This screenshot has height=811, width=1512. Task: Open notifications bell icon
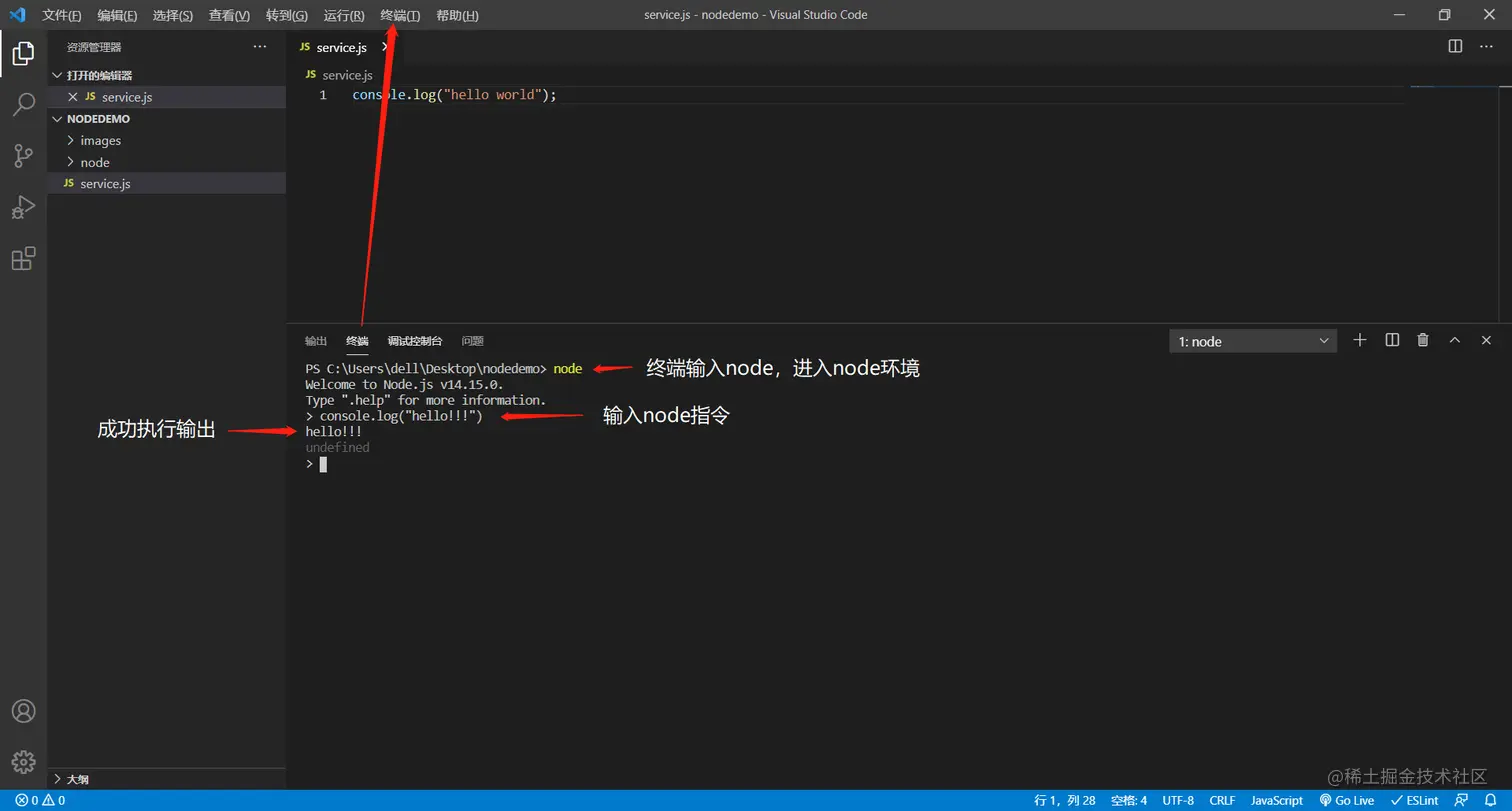click(x=1489, y=800)
